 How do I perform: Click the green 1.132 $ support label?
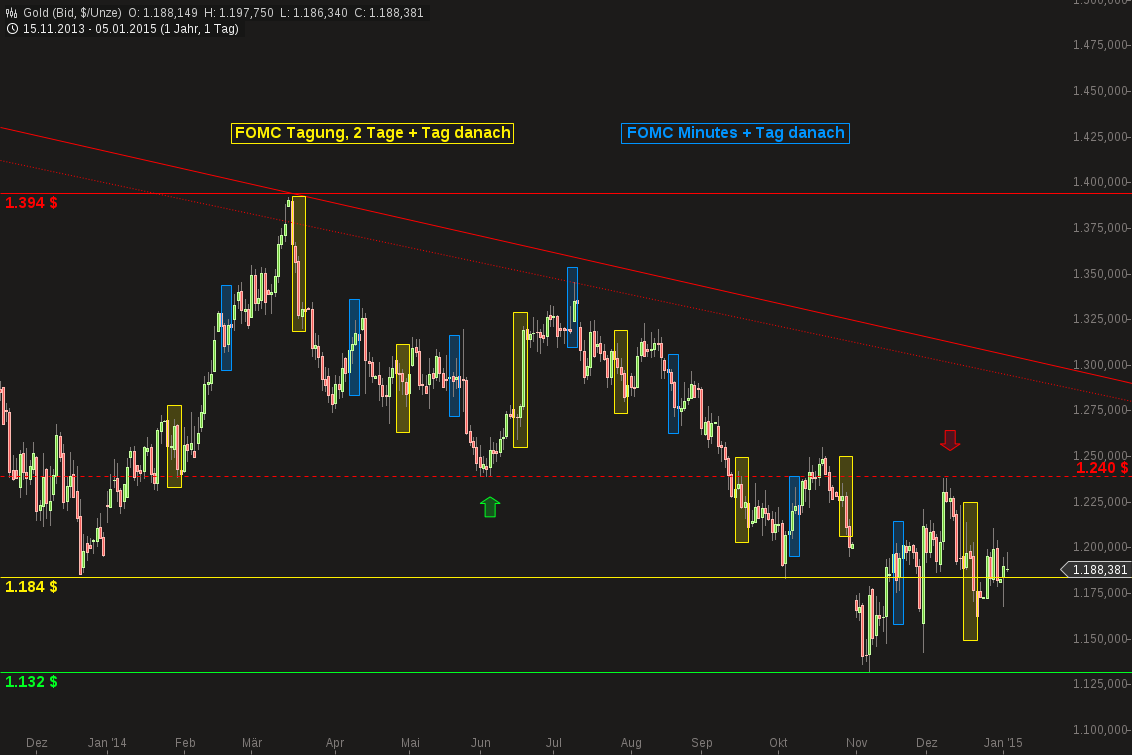pyautogui.click(x=30, y=681)
